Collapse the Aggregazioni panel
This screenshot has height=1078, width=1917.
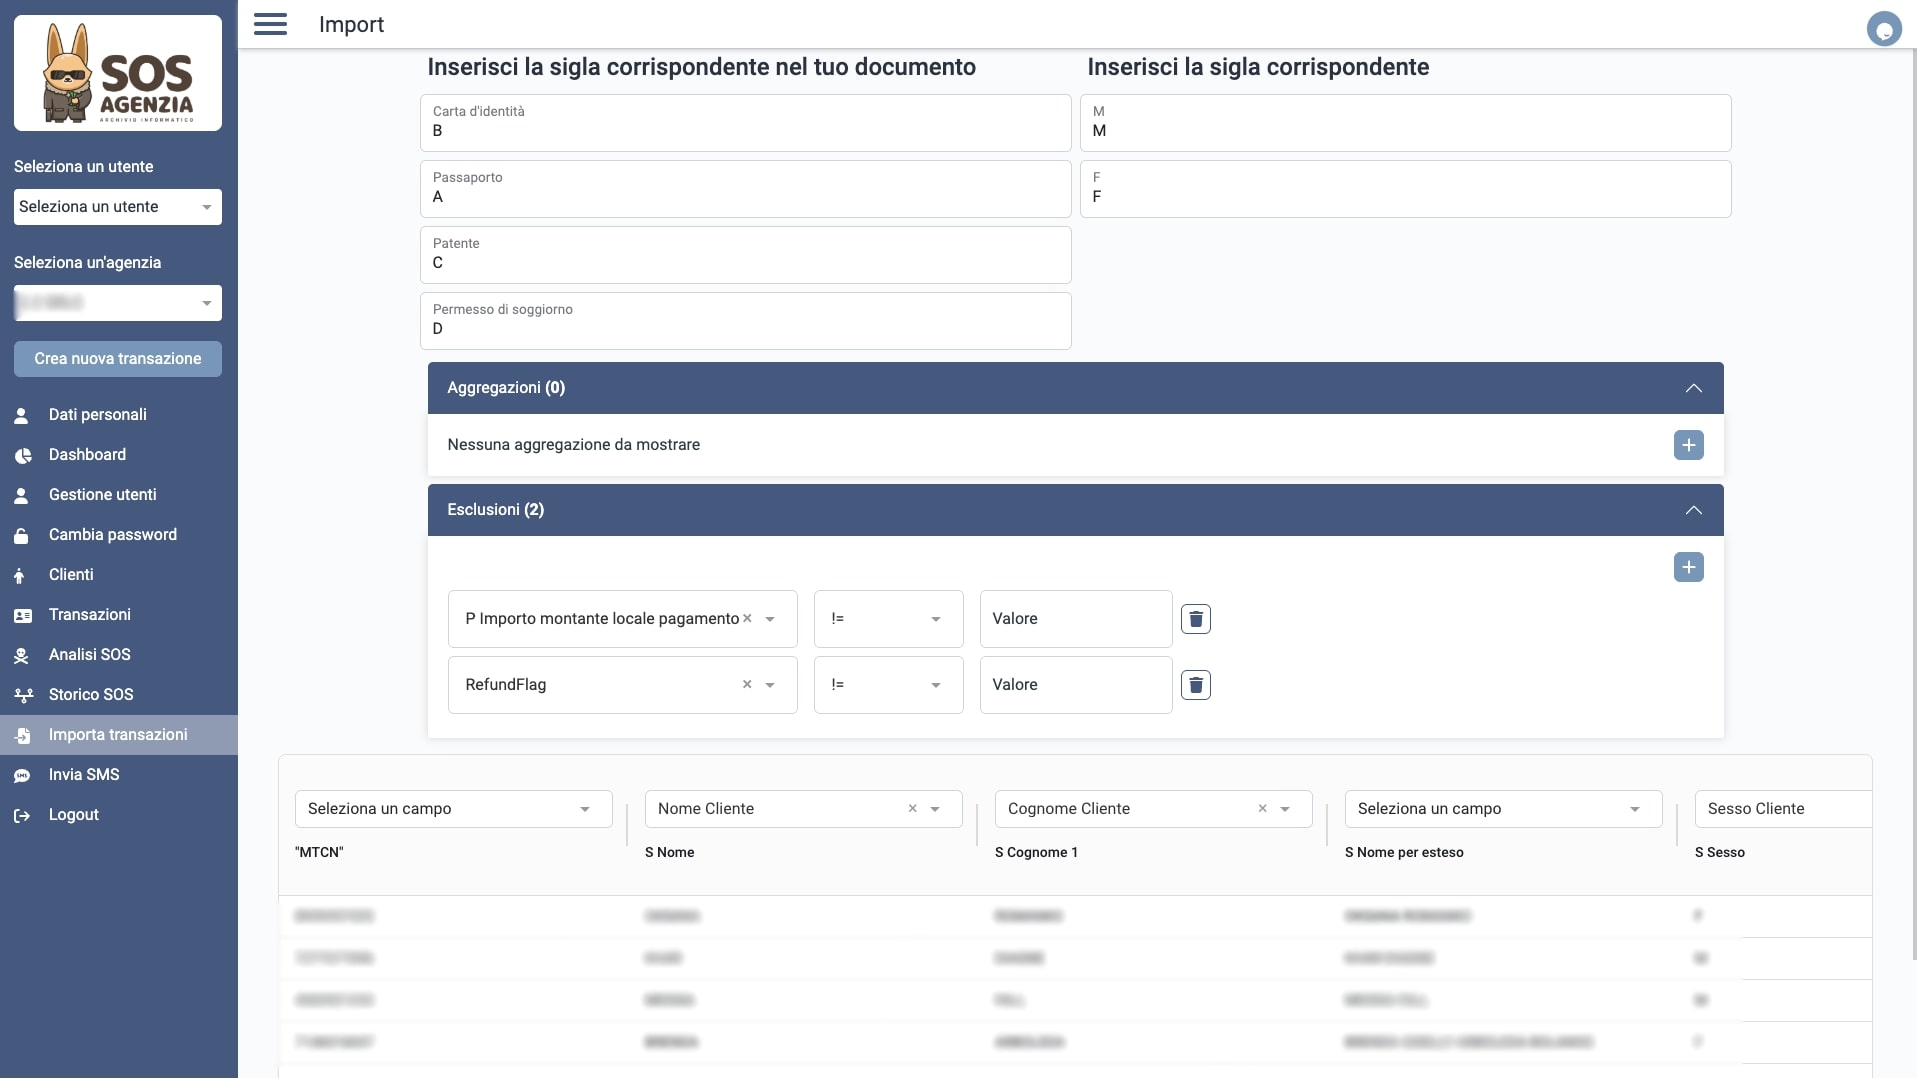[x=1693, y=388]
